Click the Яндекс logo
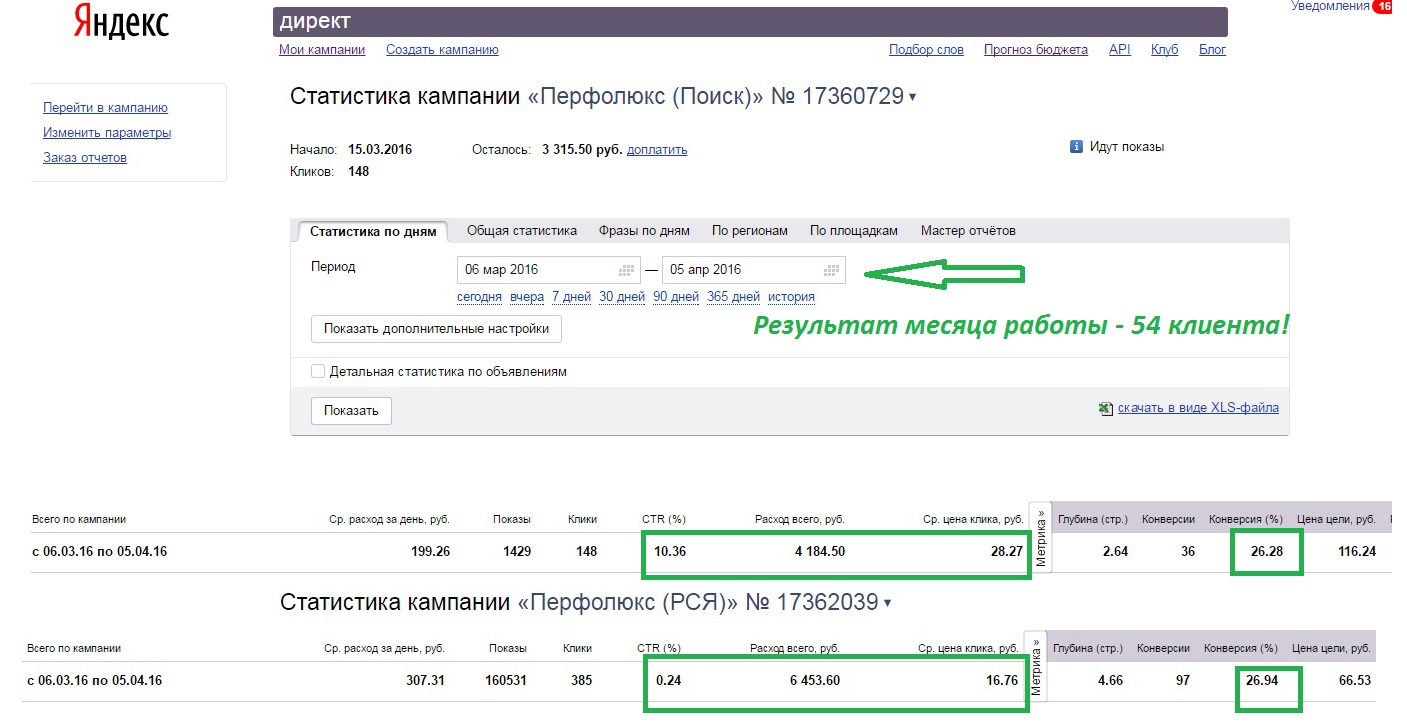 (x=121, y=23)
